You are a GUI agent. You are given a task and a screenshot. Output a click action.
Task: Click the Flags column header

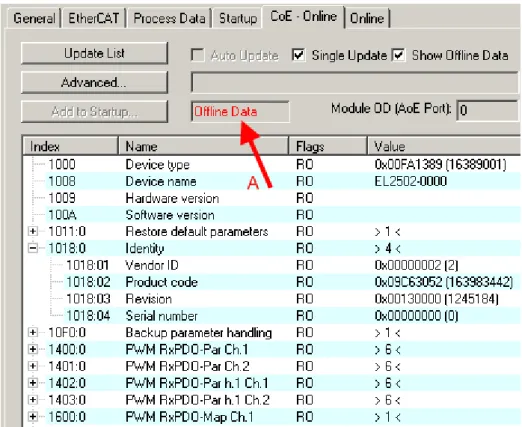click(x=328, y=146)
